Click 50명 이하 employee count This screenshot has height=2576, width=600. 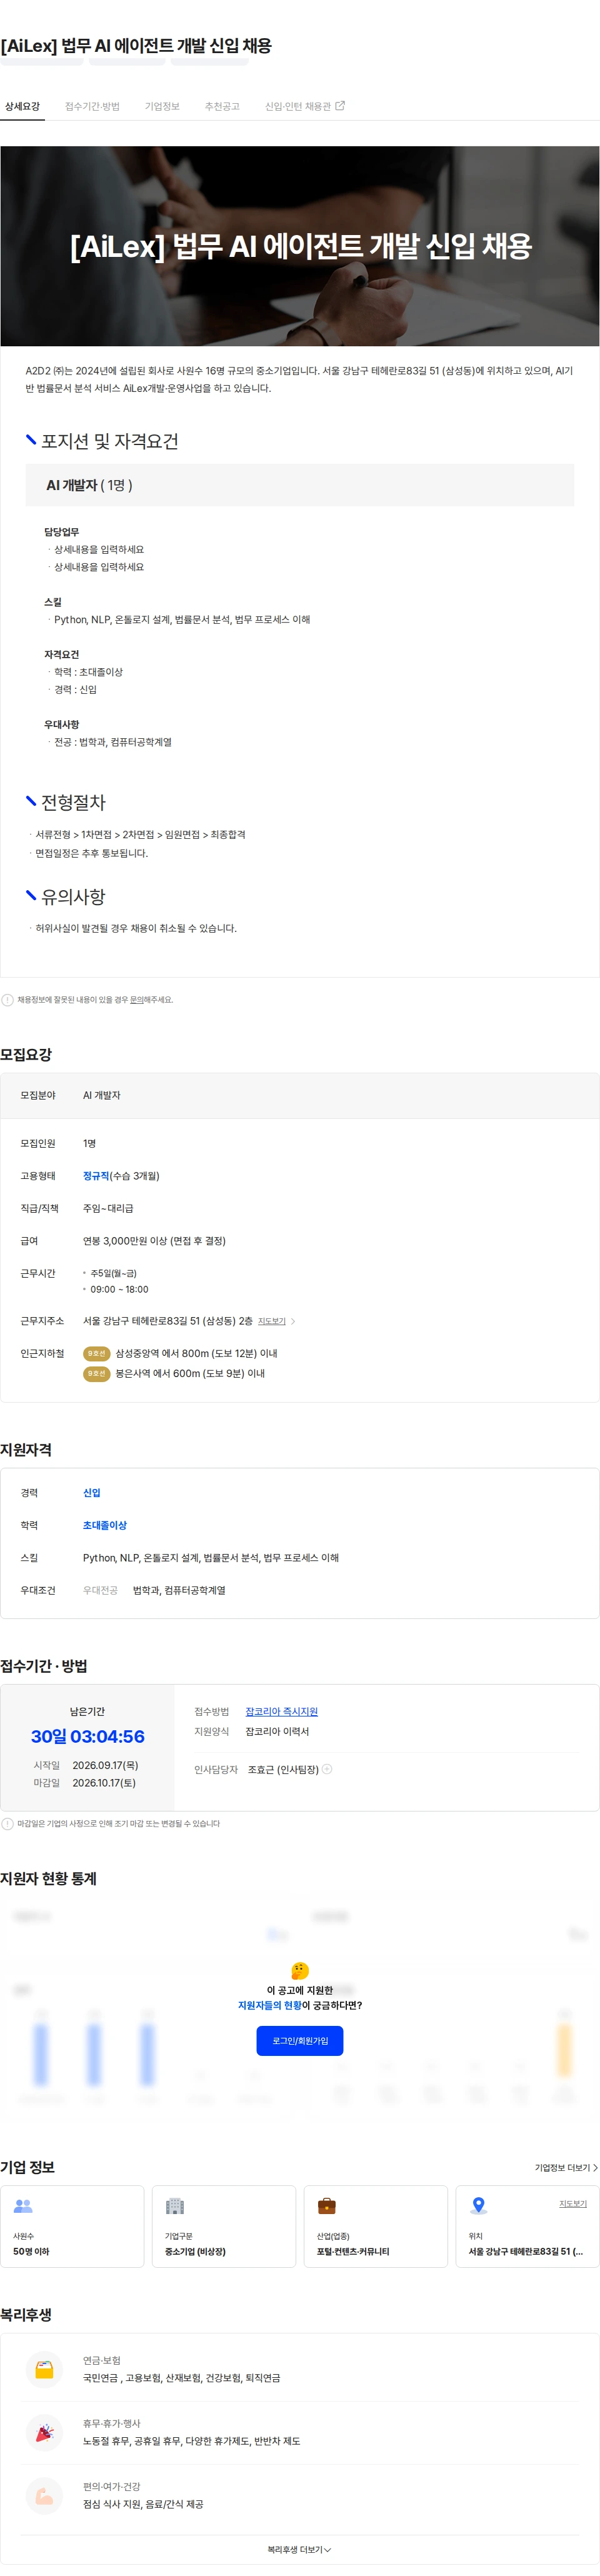(31, 2251)
